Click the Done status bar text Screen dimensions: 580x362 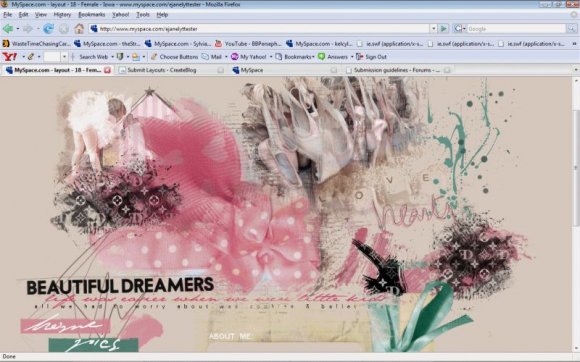click(9, 357)
